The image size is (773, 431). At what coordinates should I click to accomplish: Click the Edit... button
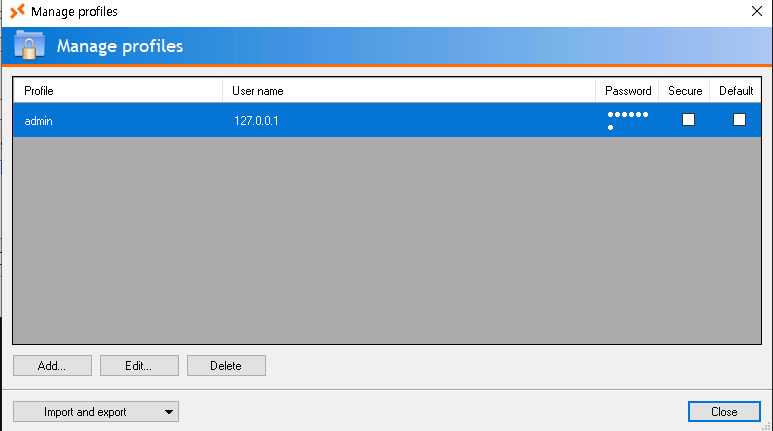(x=139, y=366)
